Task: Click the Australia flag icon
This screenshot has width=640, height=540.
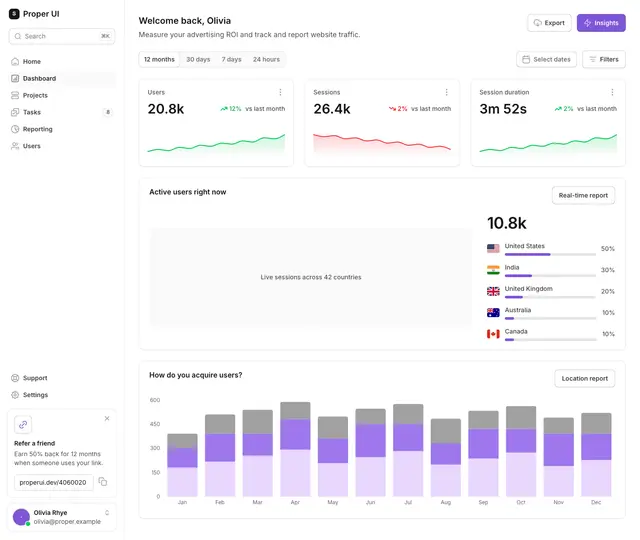Action: [x=493, y=313]
